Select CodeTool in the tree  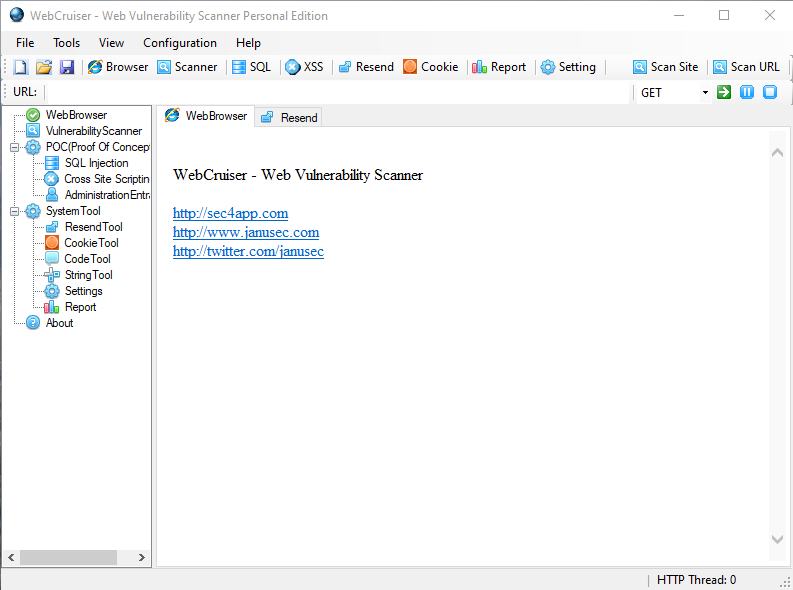[87, 259]
